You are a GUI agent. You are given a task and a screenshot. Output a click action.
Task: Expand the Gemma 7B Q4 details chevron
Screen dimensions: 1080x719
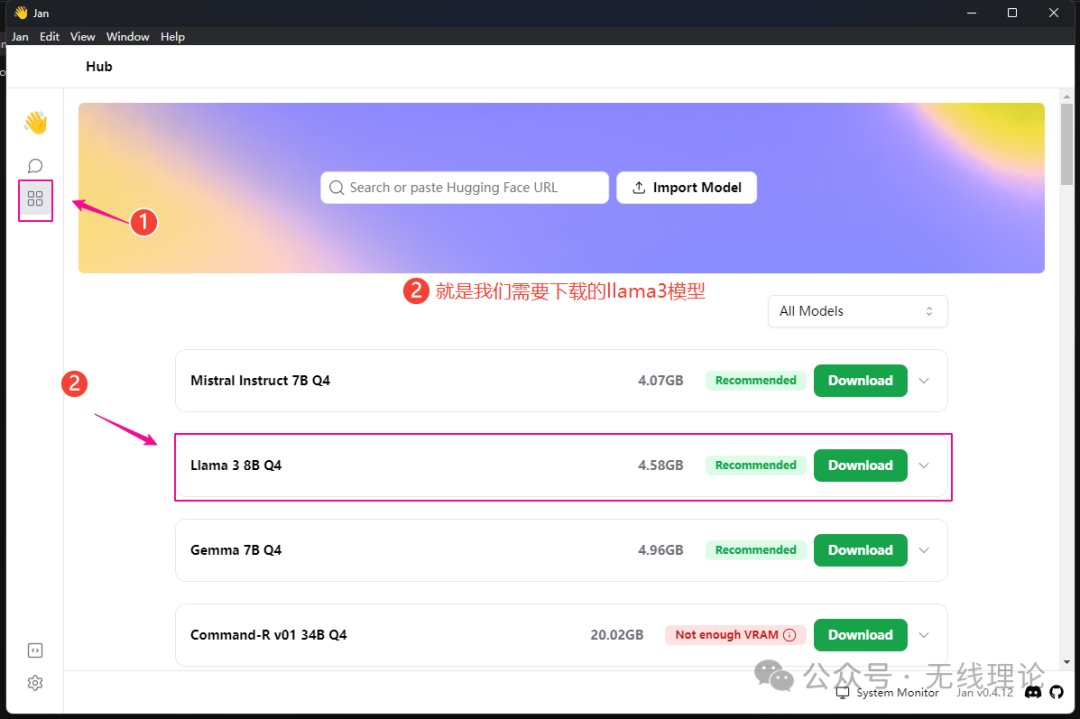coord(924,550)
